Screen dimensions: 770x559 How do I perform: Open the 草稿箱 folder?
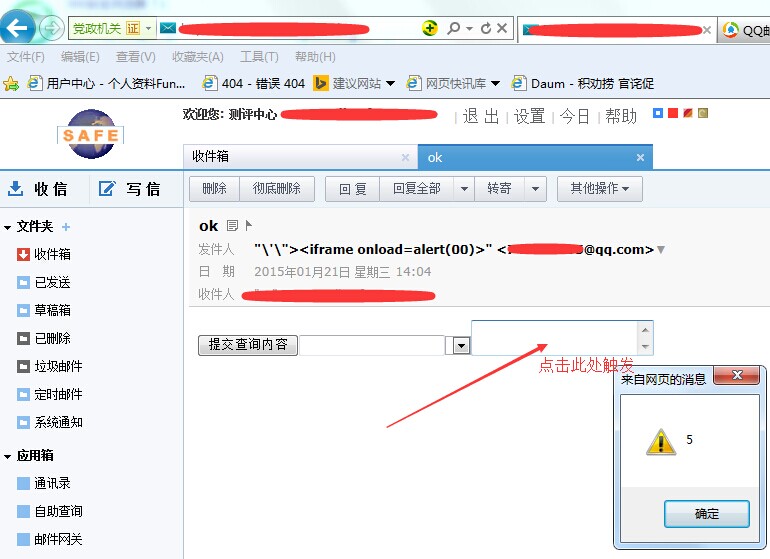44,310
